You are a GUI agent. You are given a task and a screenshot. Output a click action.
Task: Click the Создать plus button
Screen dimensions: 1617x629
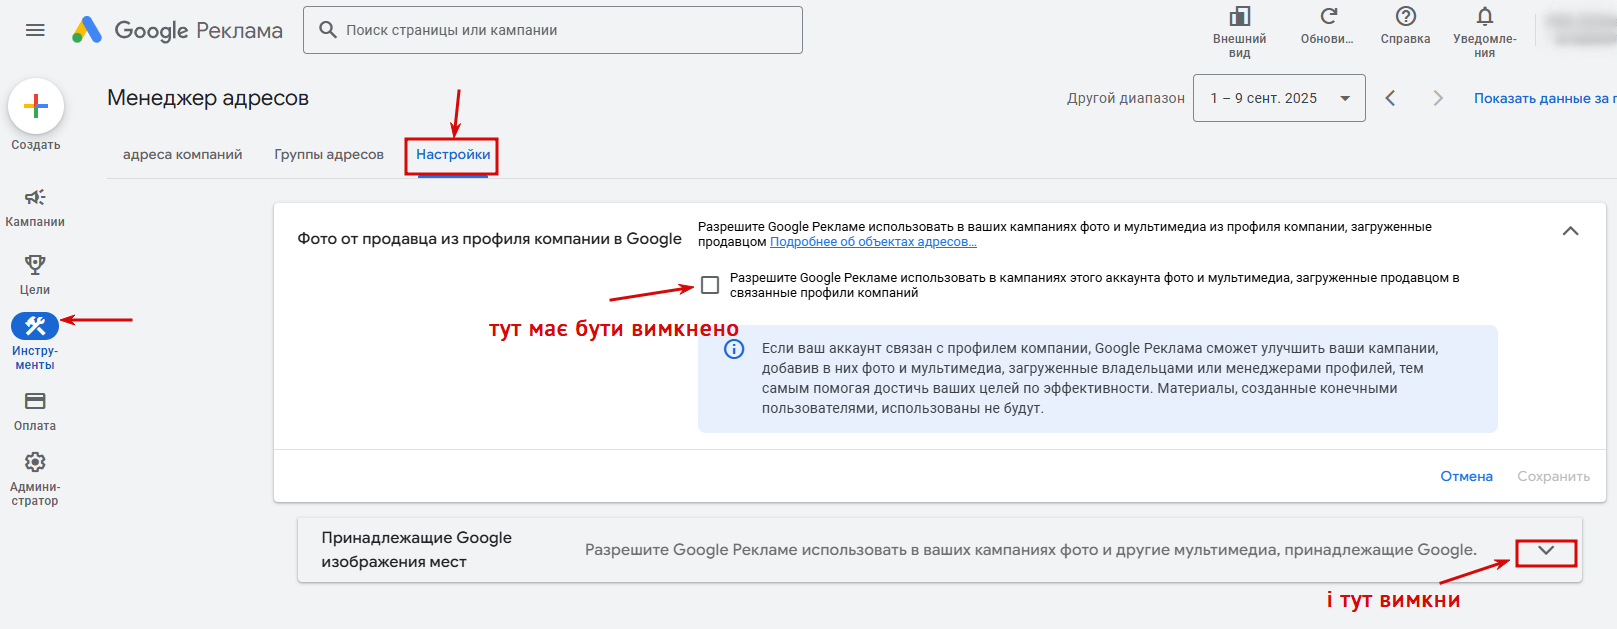point(36,106)
